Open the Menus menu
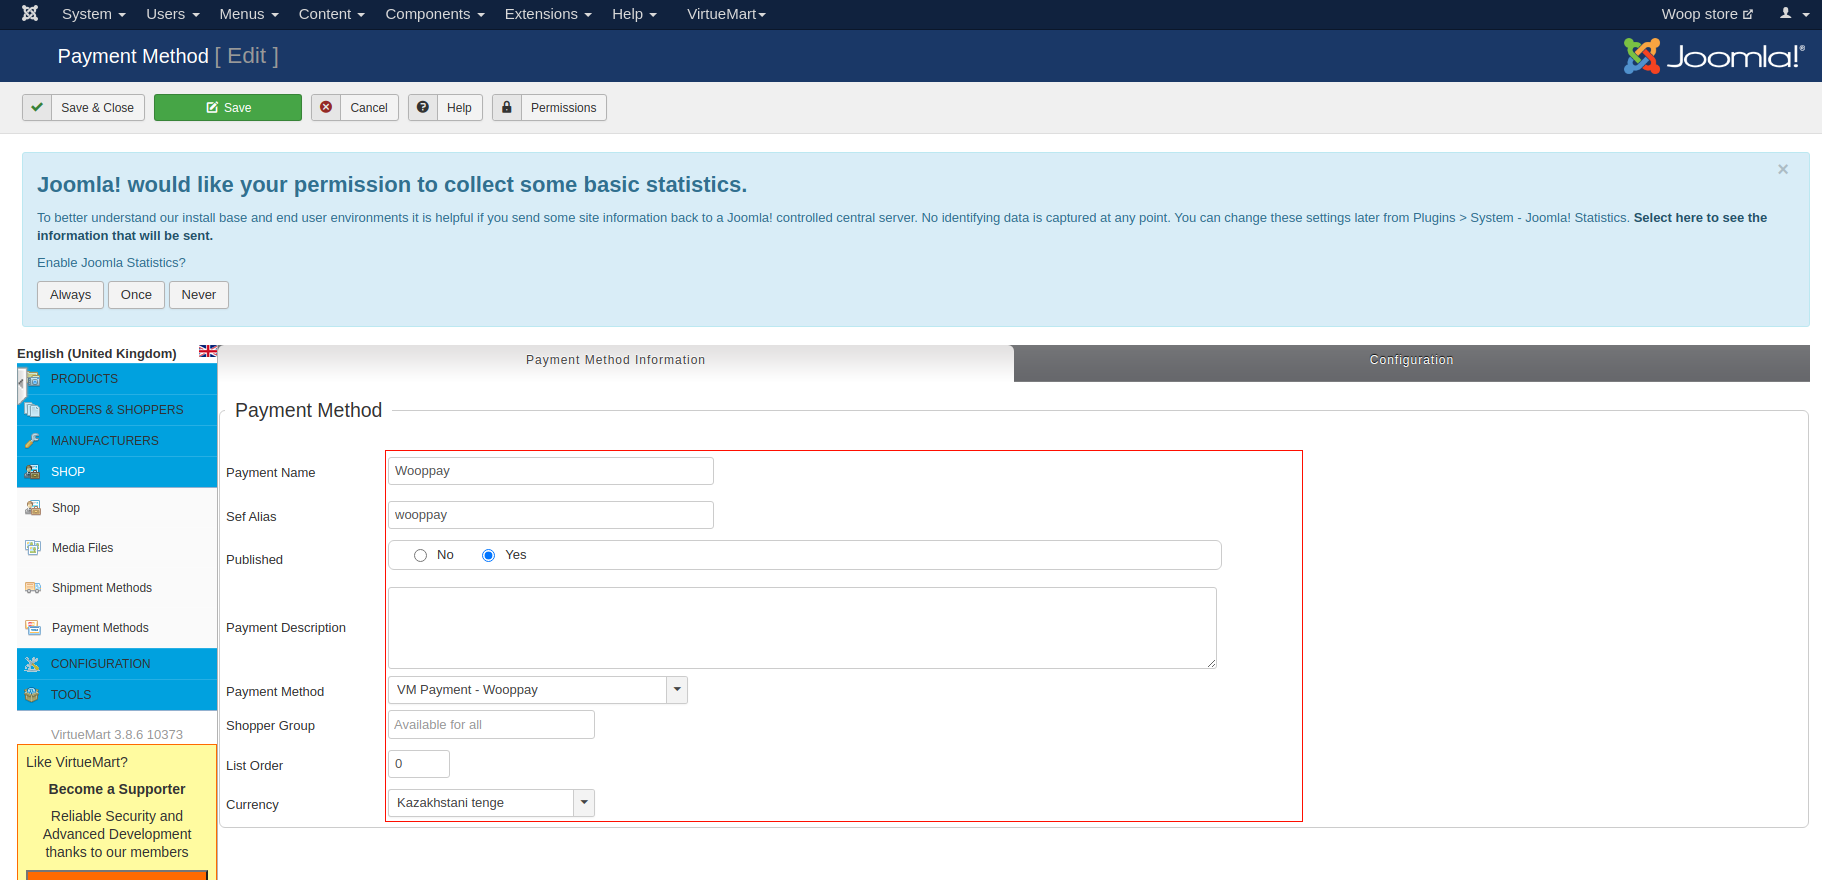This screenshot has height=880, width=1822. coord(249,14)
